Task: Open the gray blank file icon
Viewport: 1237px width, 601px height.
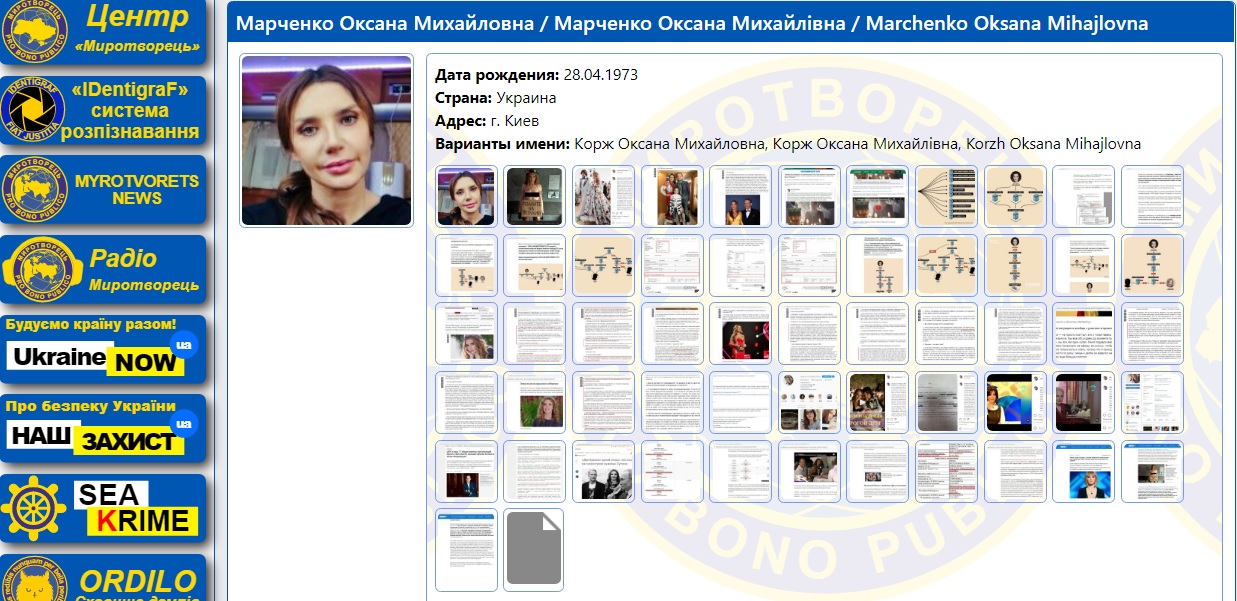Action: (x=534, y=548)
